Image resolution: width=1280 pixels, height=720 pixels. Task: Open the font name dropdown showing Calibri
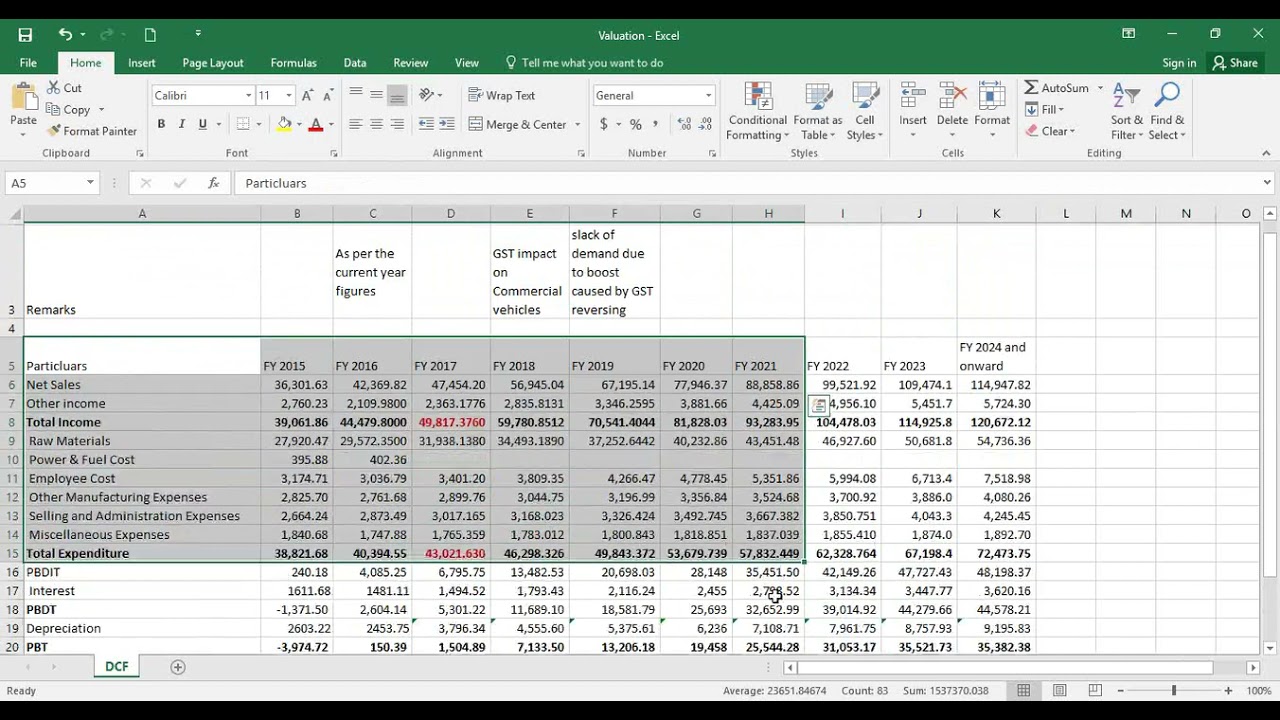[x=248, y=96]
